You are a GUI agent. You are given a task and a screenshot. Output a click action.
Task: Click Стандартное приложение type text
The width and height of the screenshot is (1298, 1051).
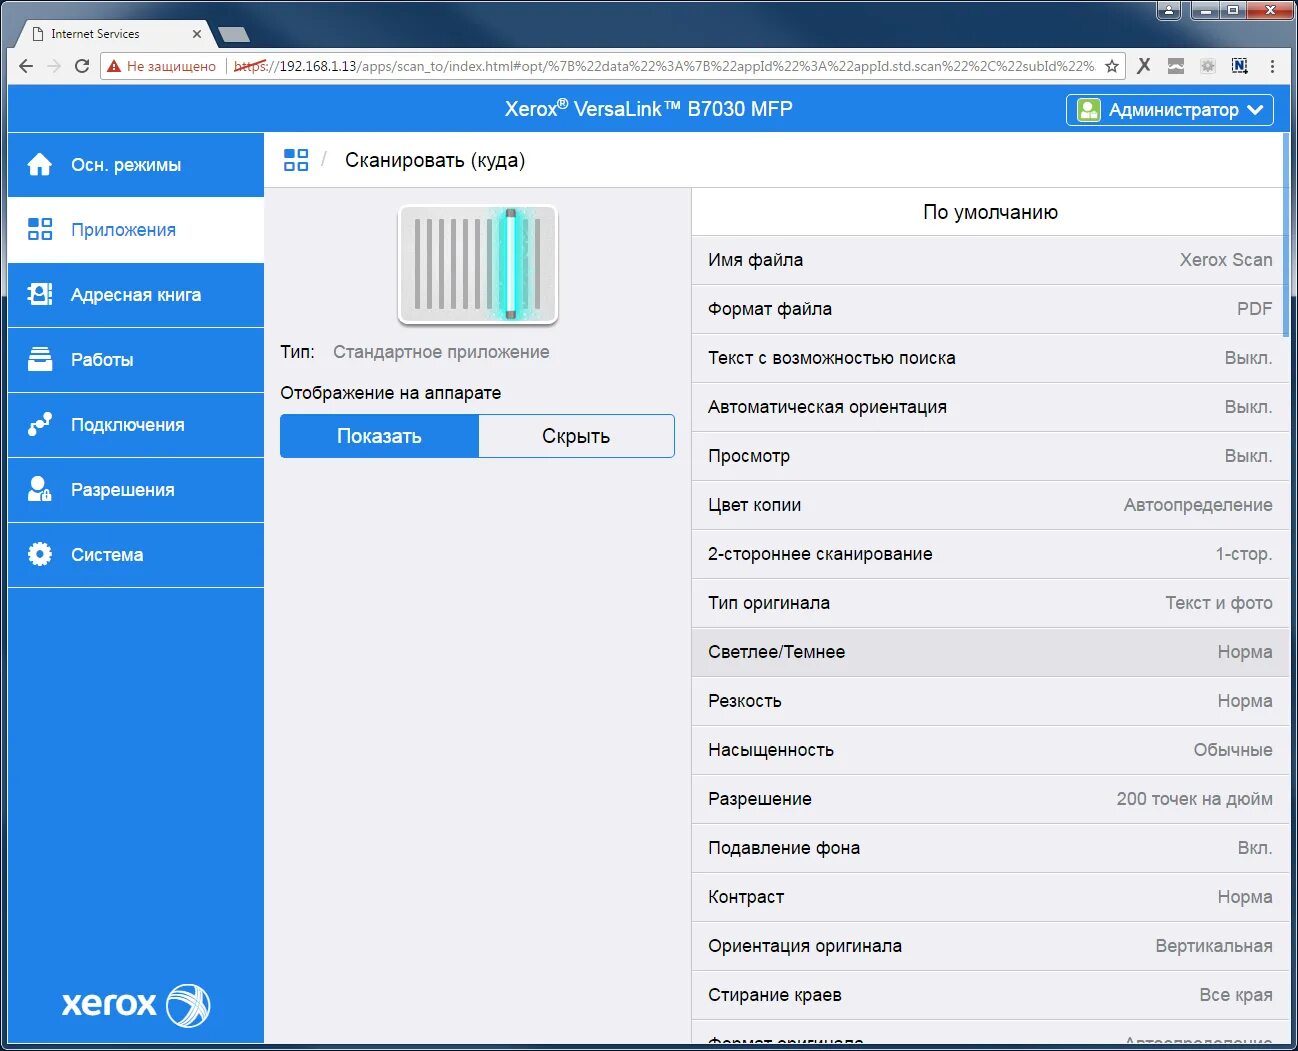click(441, 352)
